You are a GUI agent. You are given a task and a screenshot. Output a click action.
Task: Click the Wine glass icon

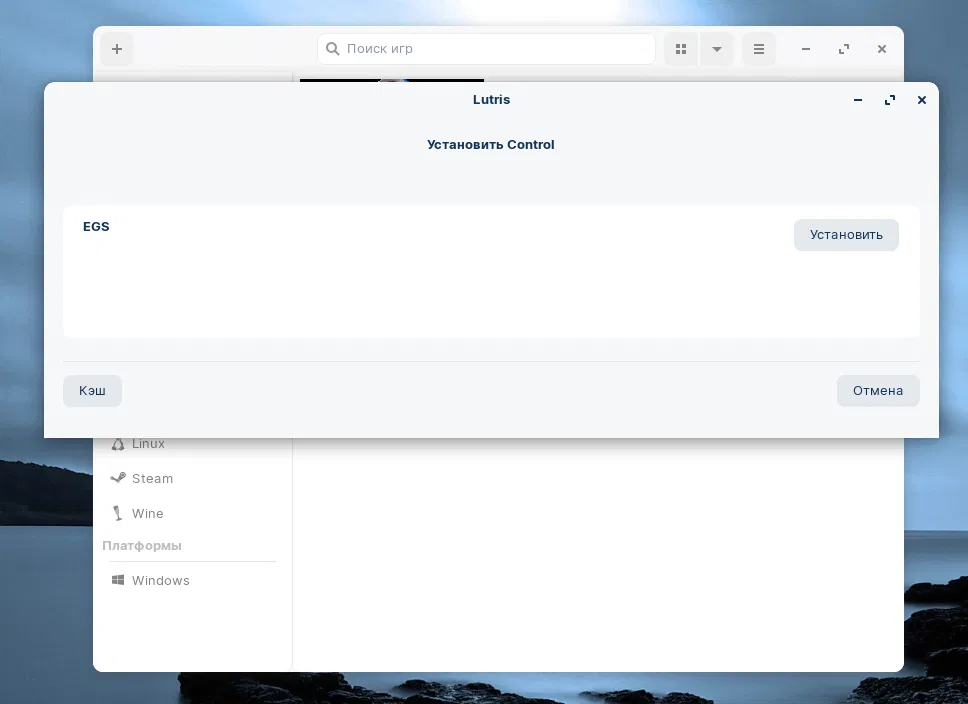(x=117, y=513)
